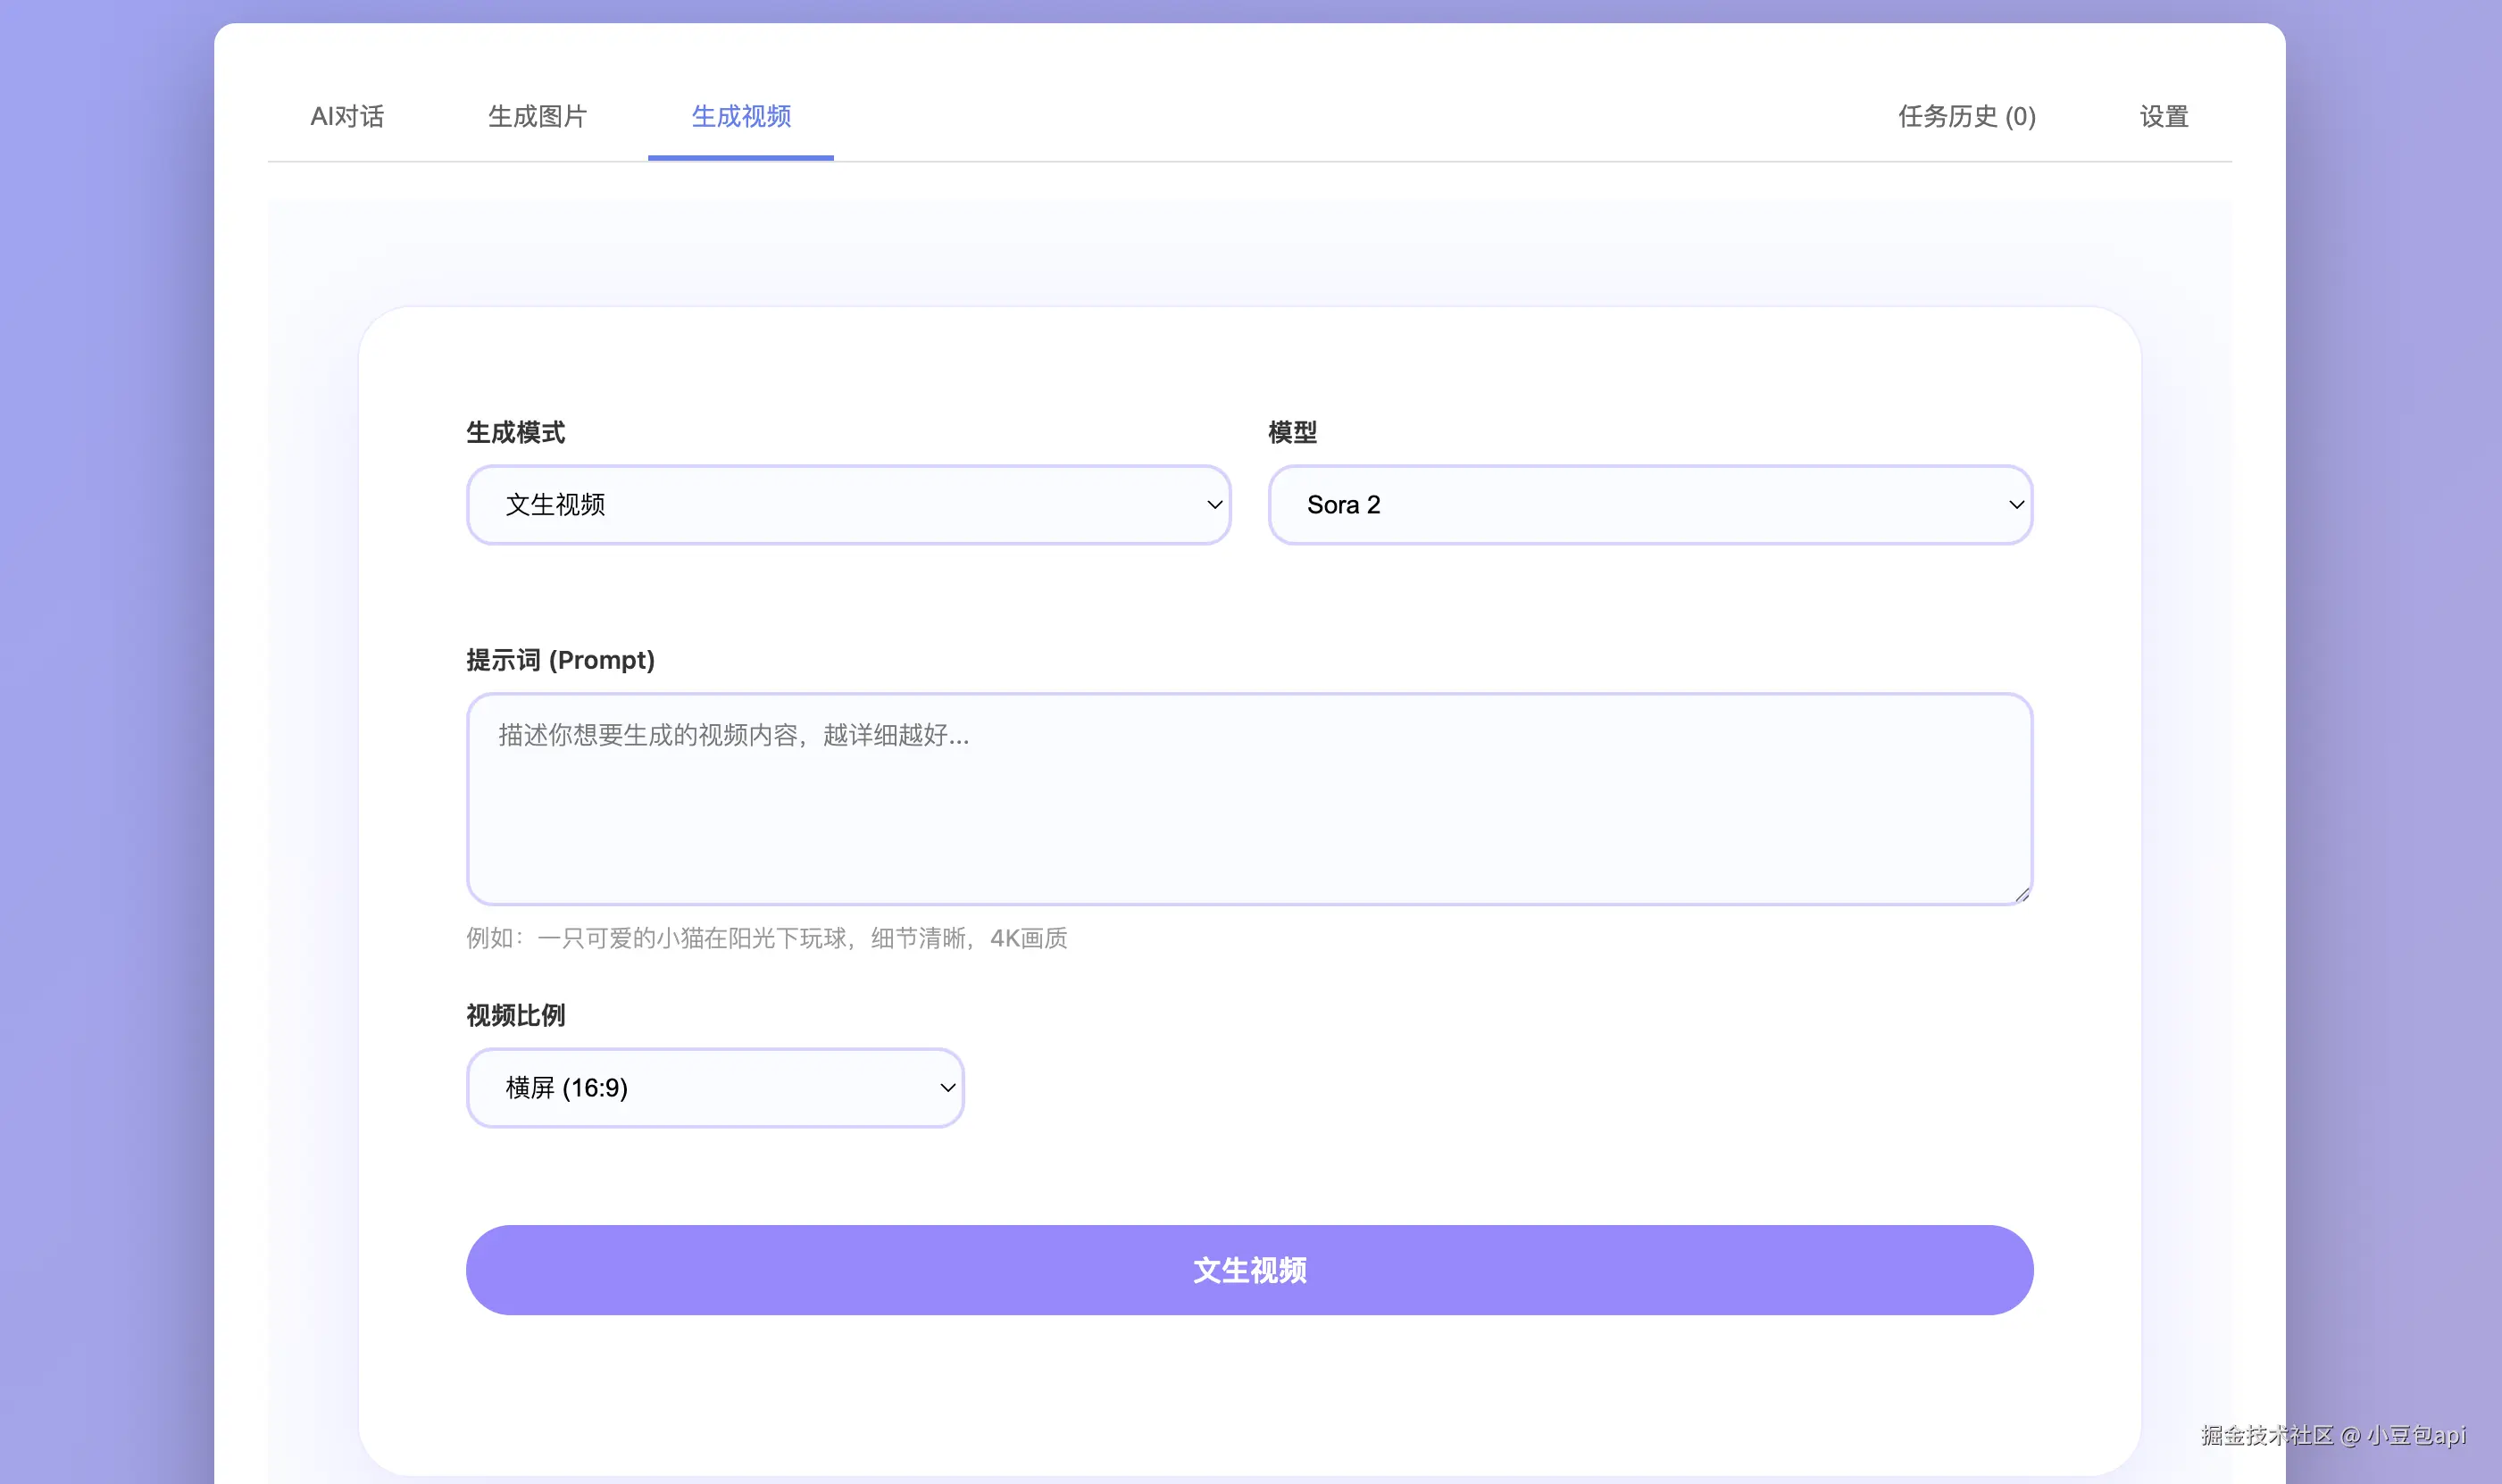
Task: Select the 生成视频 tab
Action: [741, 117]
